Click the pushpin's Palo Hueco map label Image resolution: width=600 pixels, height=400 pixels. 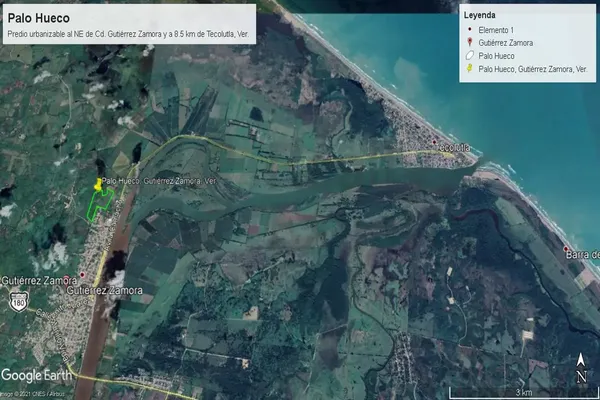160,181
